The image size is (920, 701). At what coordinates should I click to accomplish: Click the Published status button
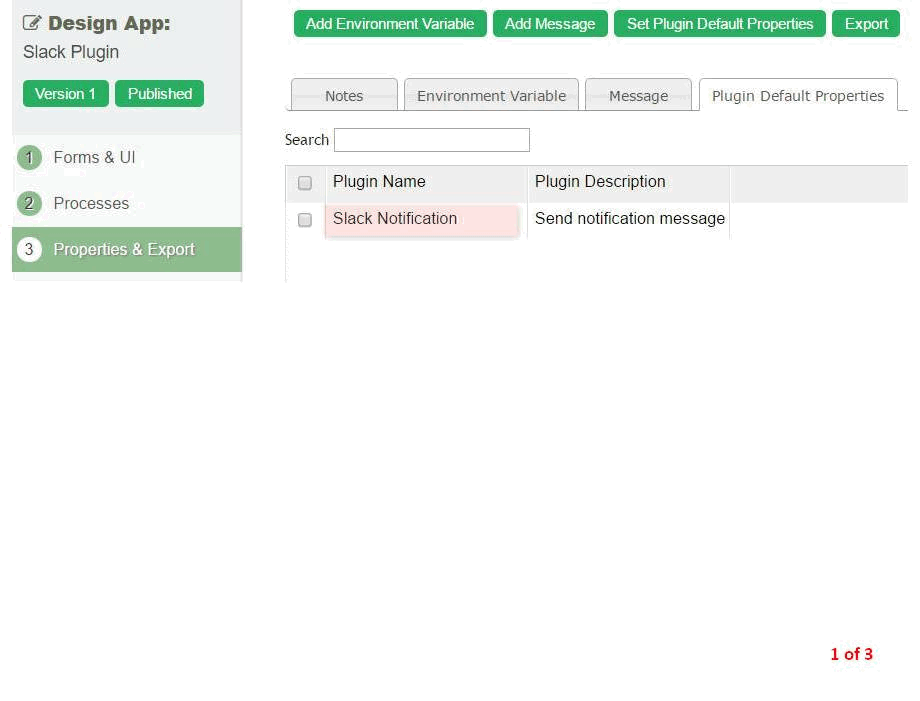[x=160, y=94]
